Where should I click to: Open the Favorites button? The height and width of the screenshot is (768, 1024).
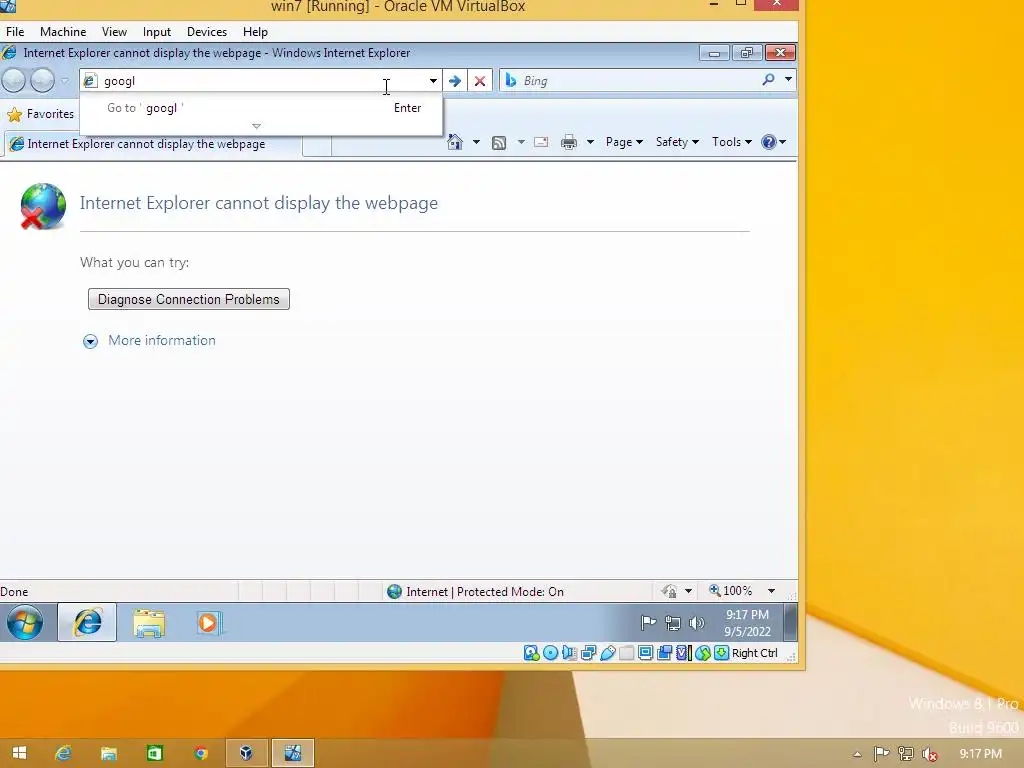(x=40, y=114)
